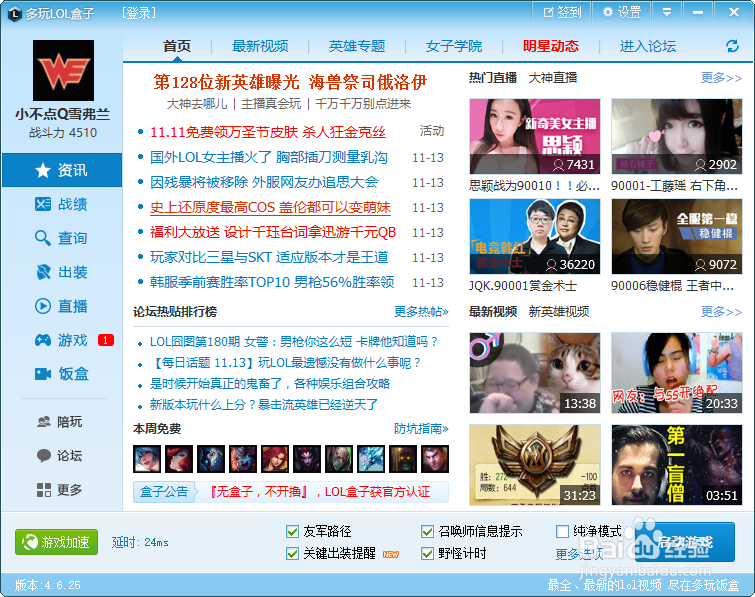Open headline 第128位新英雄曝光 海兽祭司俄洛伊
Image resolution: width=755 pixels, height=597 pixels.
coord(290,82)
